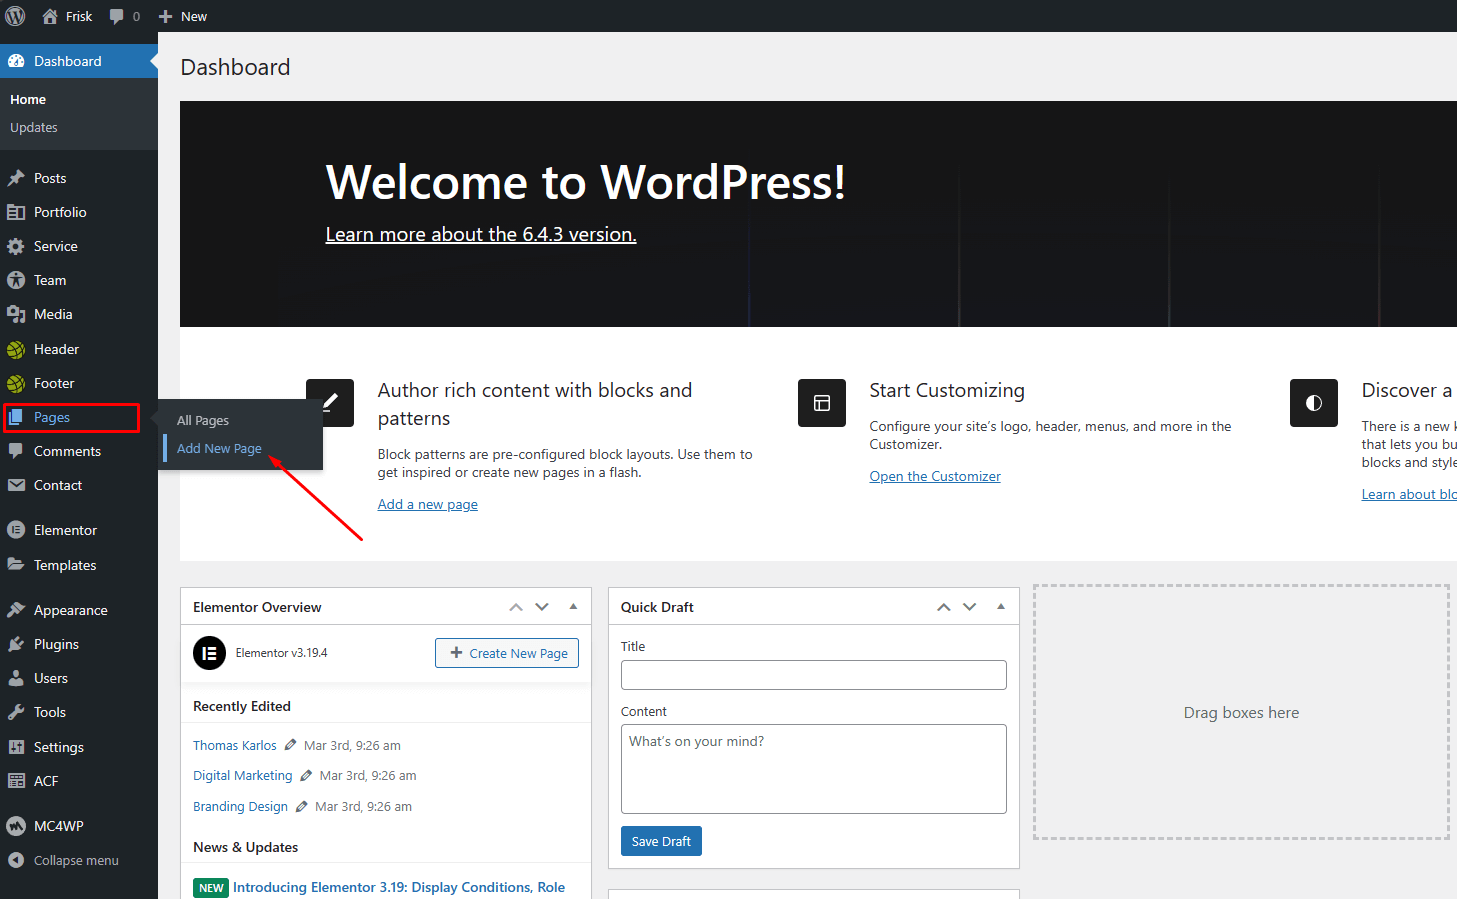Click the Quick Draft Title input field
The height and width of the screenshot is (899, 1457).
[x=813, y=675]
